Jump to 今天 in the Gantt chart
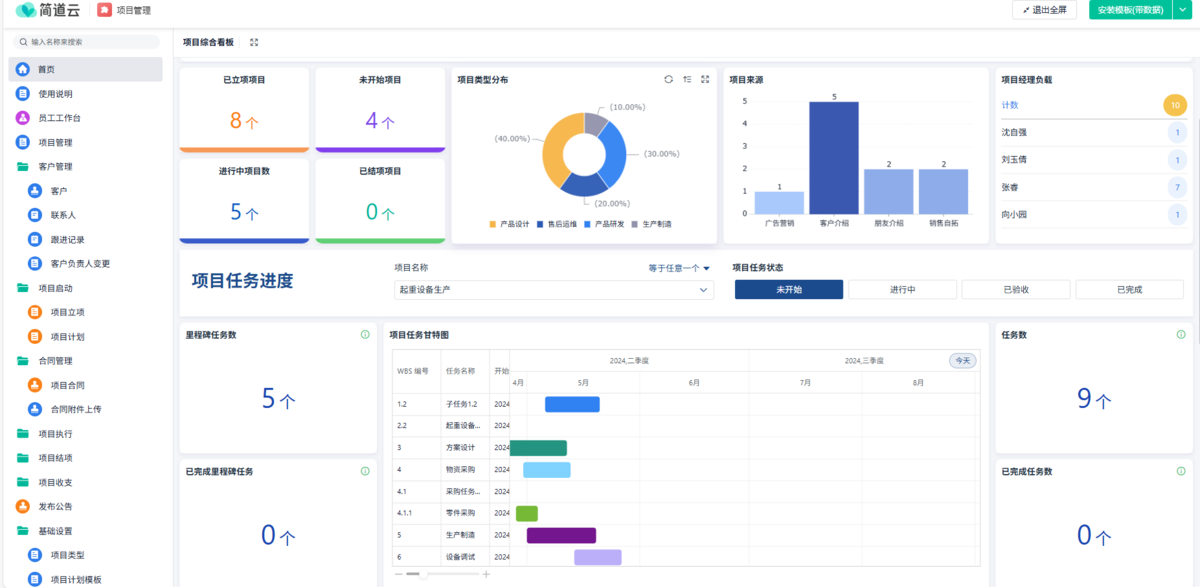The height and width of the screenshot is (588, 1200). pyautogui.click(x=962, y=361)
